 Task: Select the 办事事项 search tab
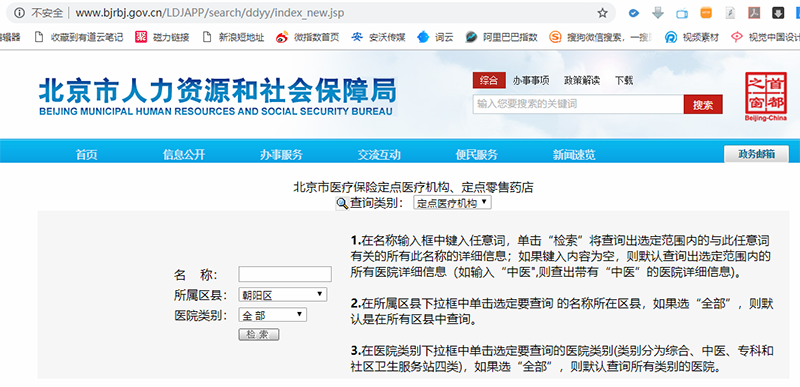[531, 80]
